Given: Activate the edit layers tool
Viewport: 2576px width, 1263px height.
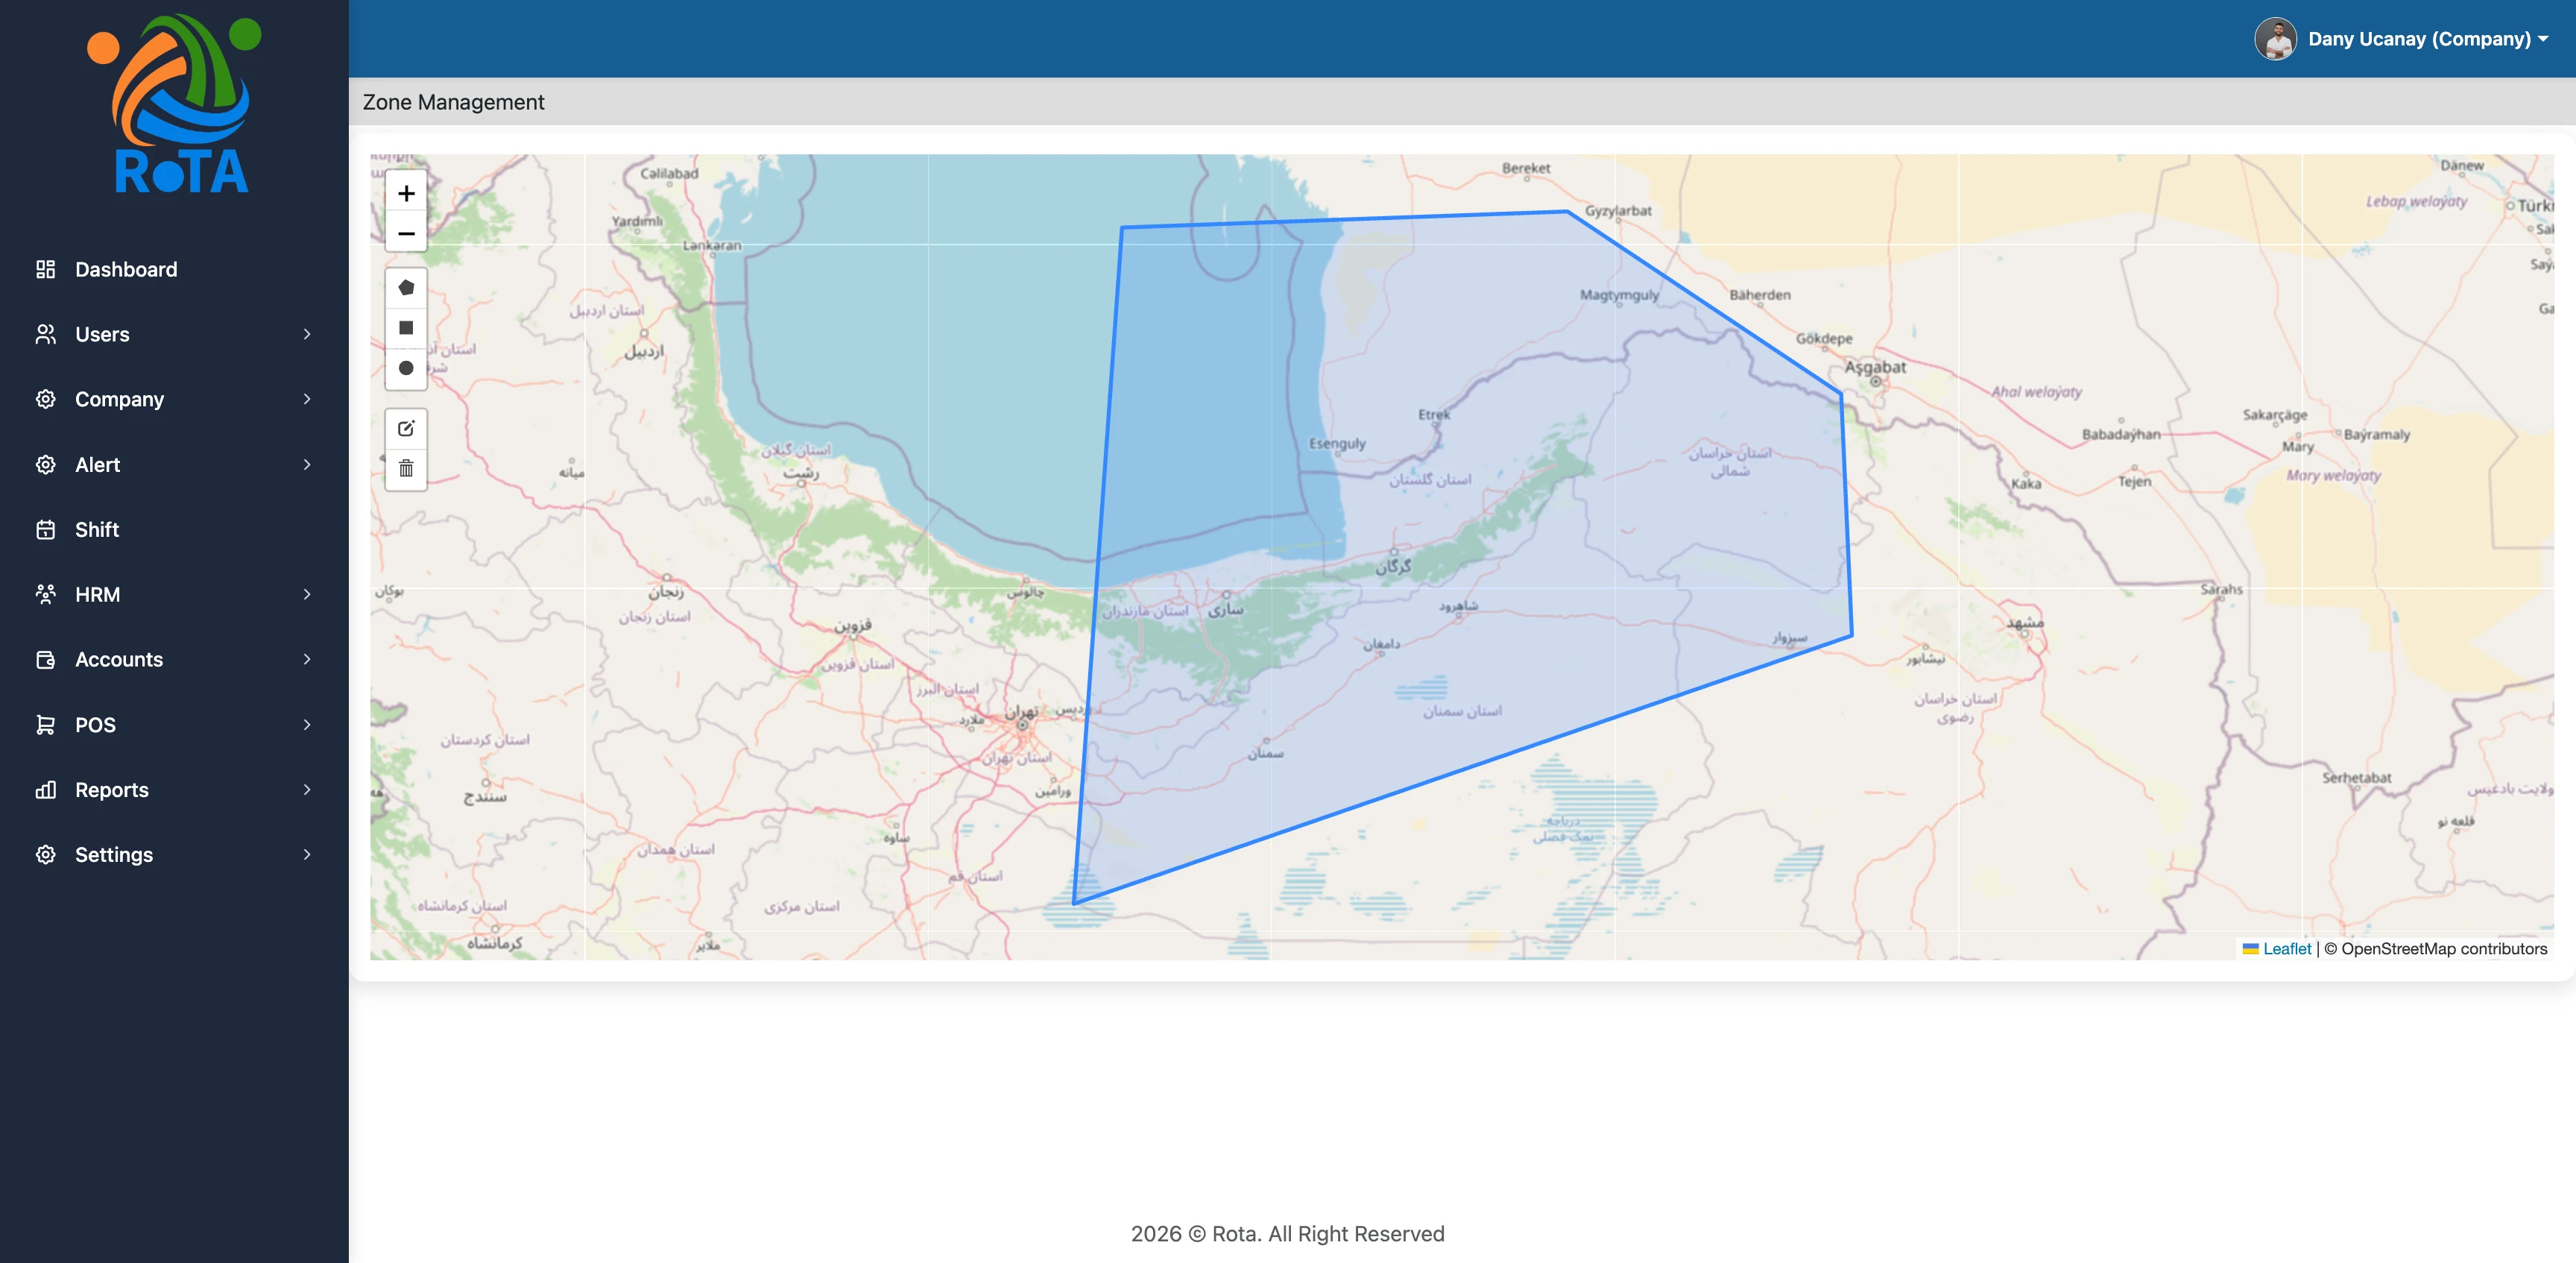Looking at the screenshot, I should click(x=406, y=429).
